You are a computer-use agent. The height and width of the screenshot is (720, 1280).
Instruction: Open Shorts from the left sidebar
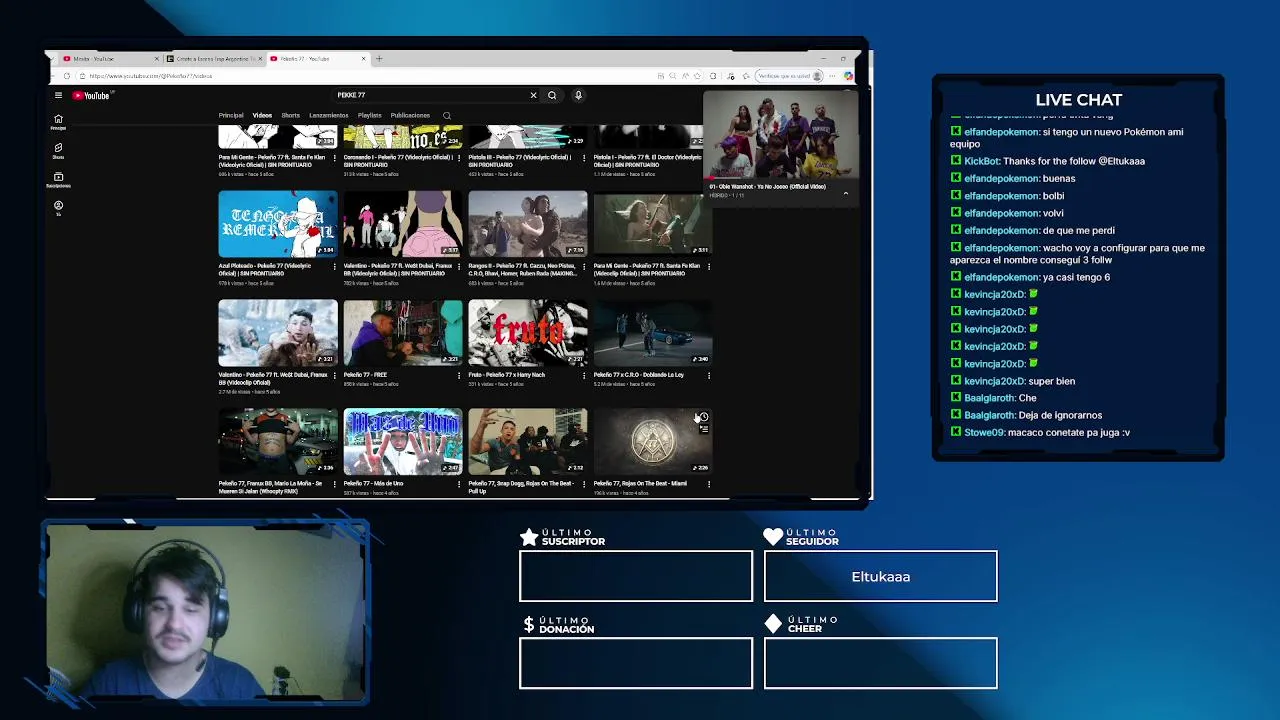pos(58,151)
